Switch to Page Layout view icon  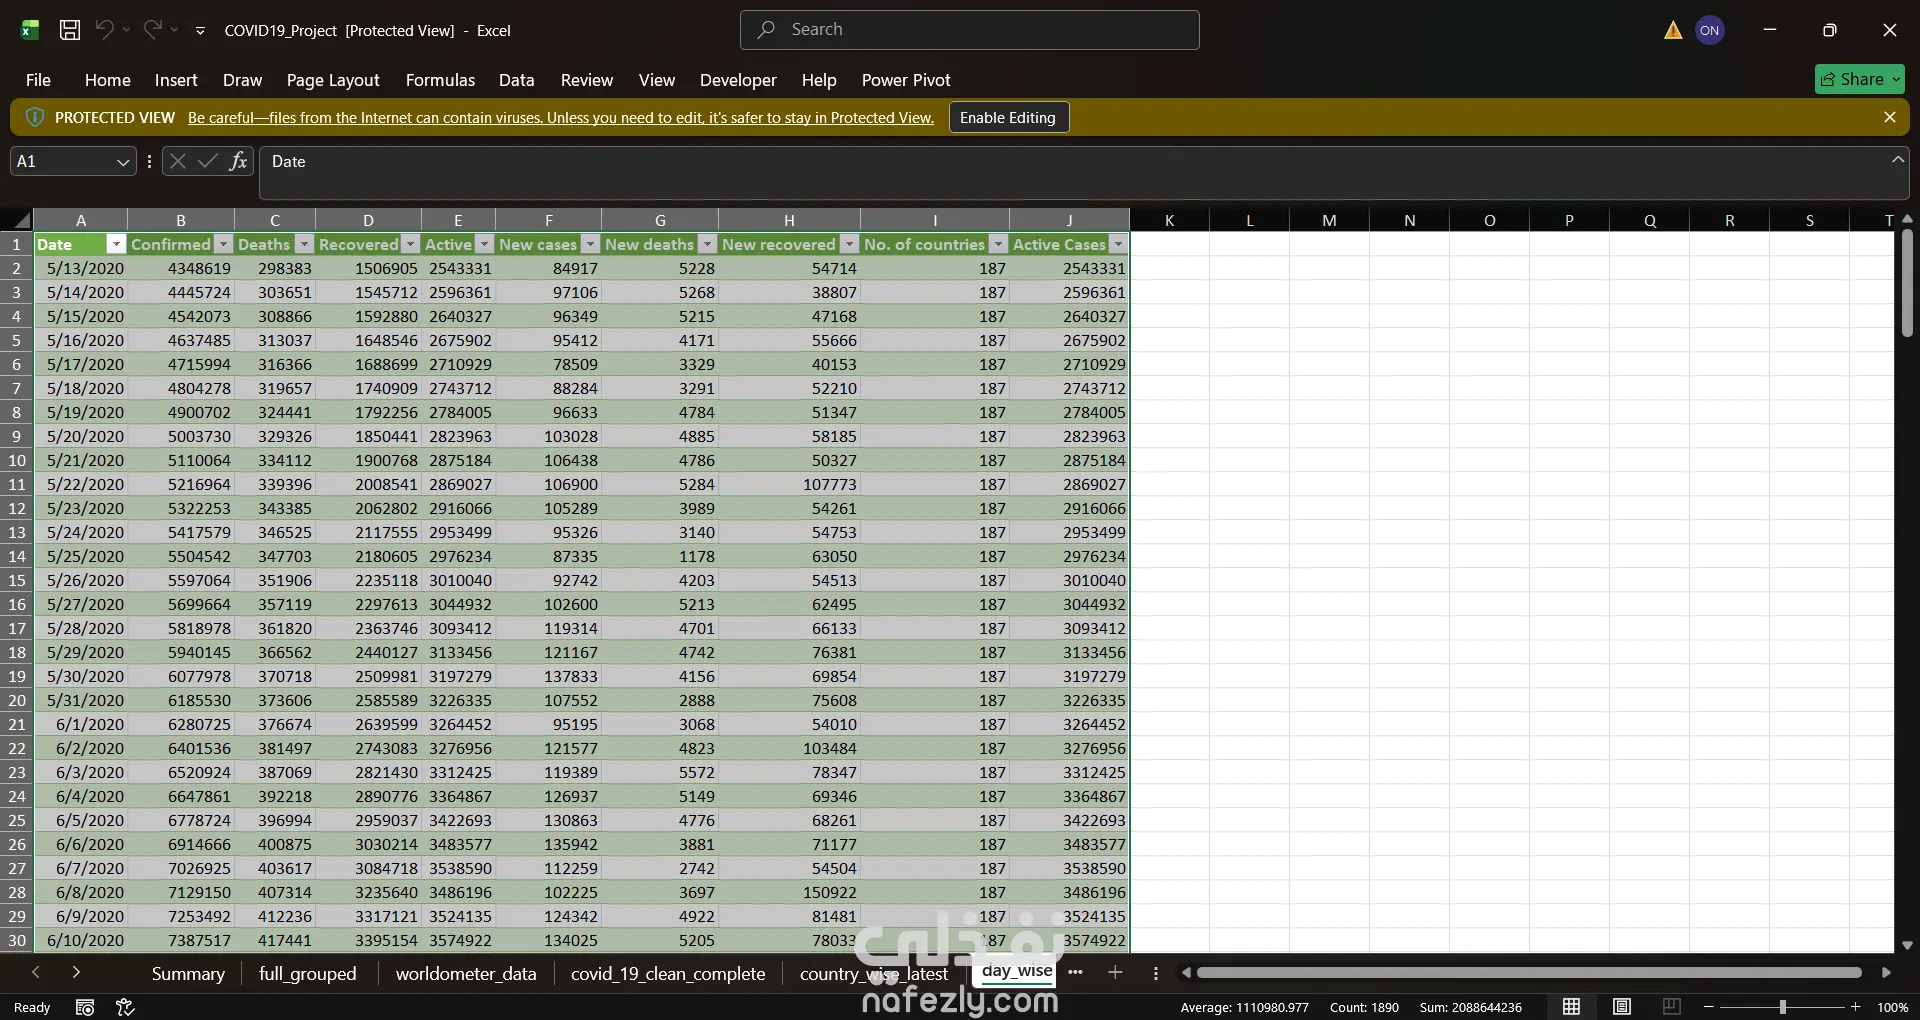click(x=1622, y=1007)
